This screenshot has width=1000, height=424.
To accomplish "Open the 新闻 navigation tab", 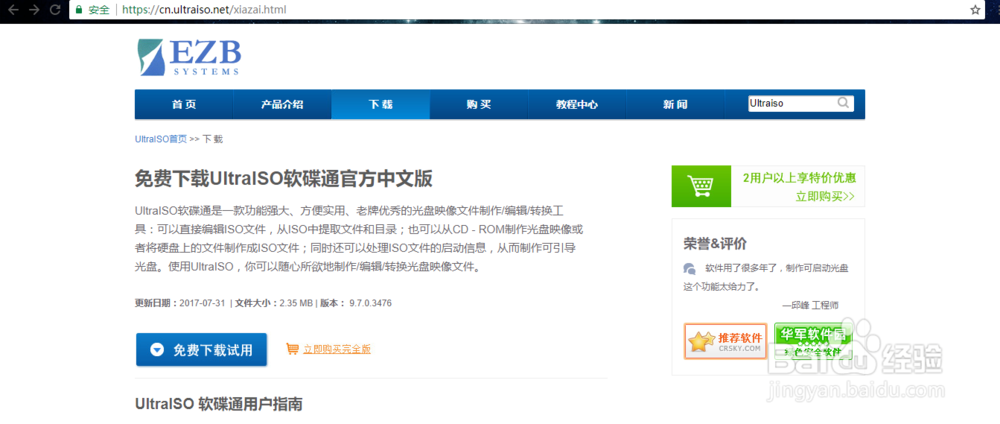I will pyautogui.click(x=675, y=105).
